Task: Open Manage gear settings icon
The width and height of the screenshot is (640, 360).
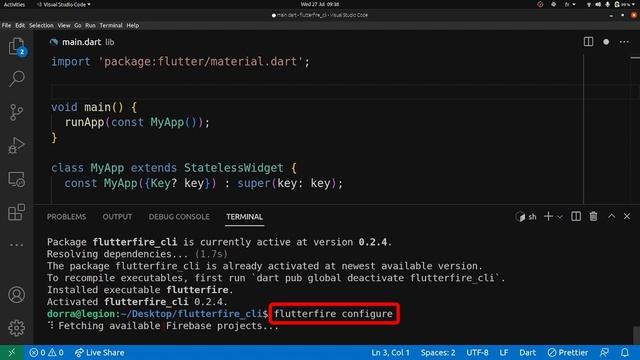Action: [16, 328]
